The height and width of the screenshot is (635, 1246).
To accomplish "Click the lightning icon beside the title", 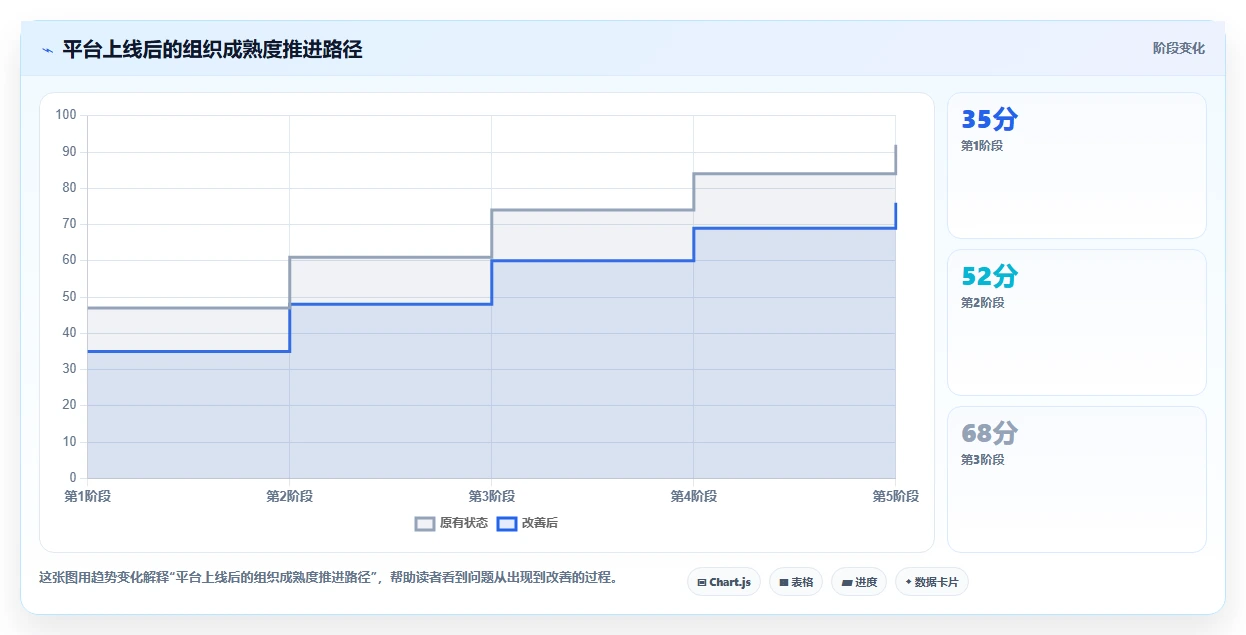I will [x=47, y=50].
